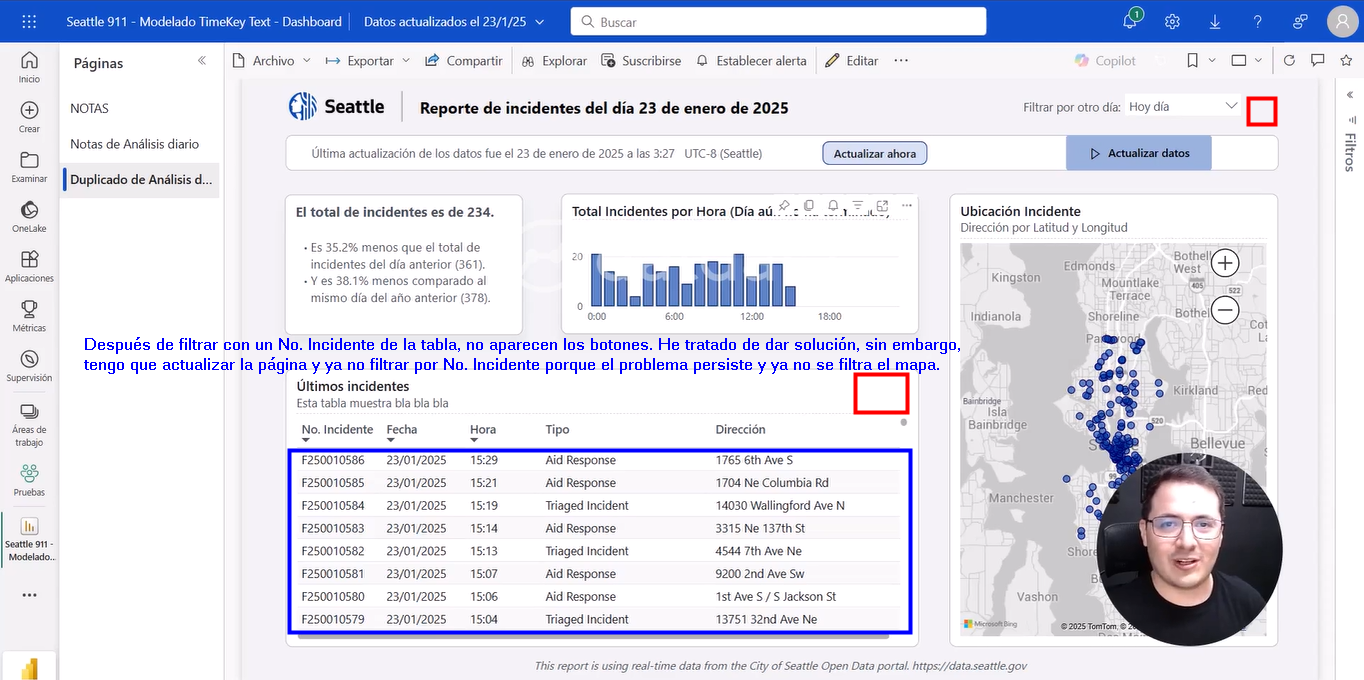The image size is (1364, 680).
Task: Open Áreas de trabajo in sidebar
Action: pyautogui.click(x=29, y=423)
